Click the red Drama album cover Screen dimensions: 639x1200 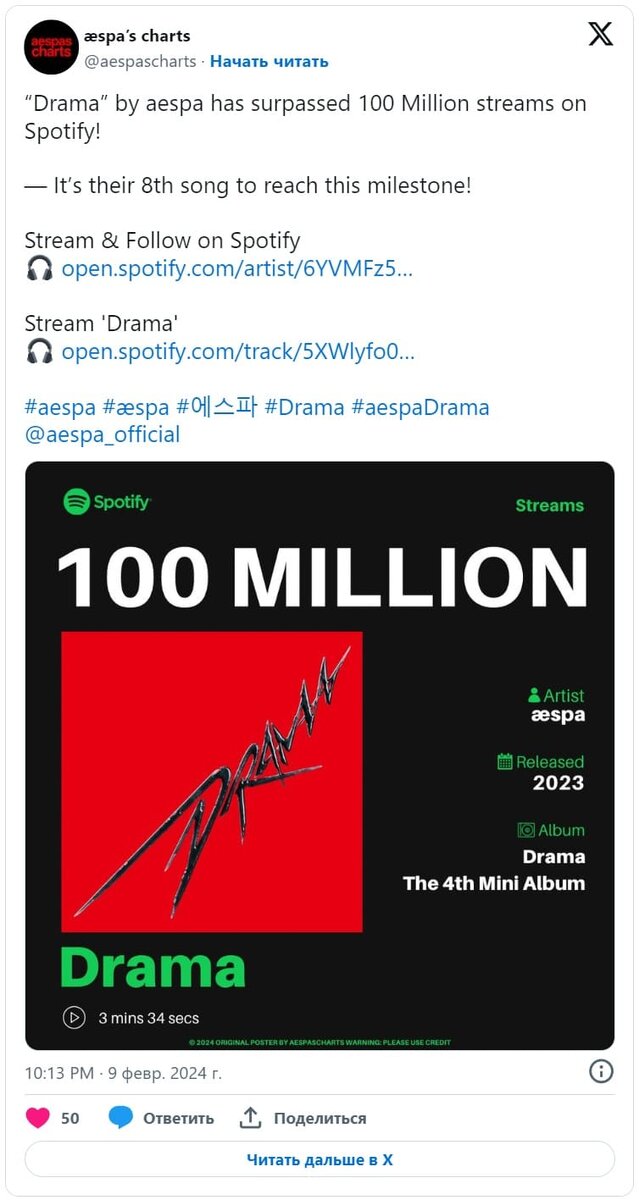coord(212,782)
